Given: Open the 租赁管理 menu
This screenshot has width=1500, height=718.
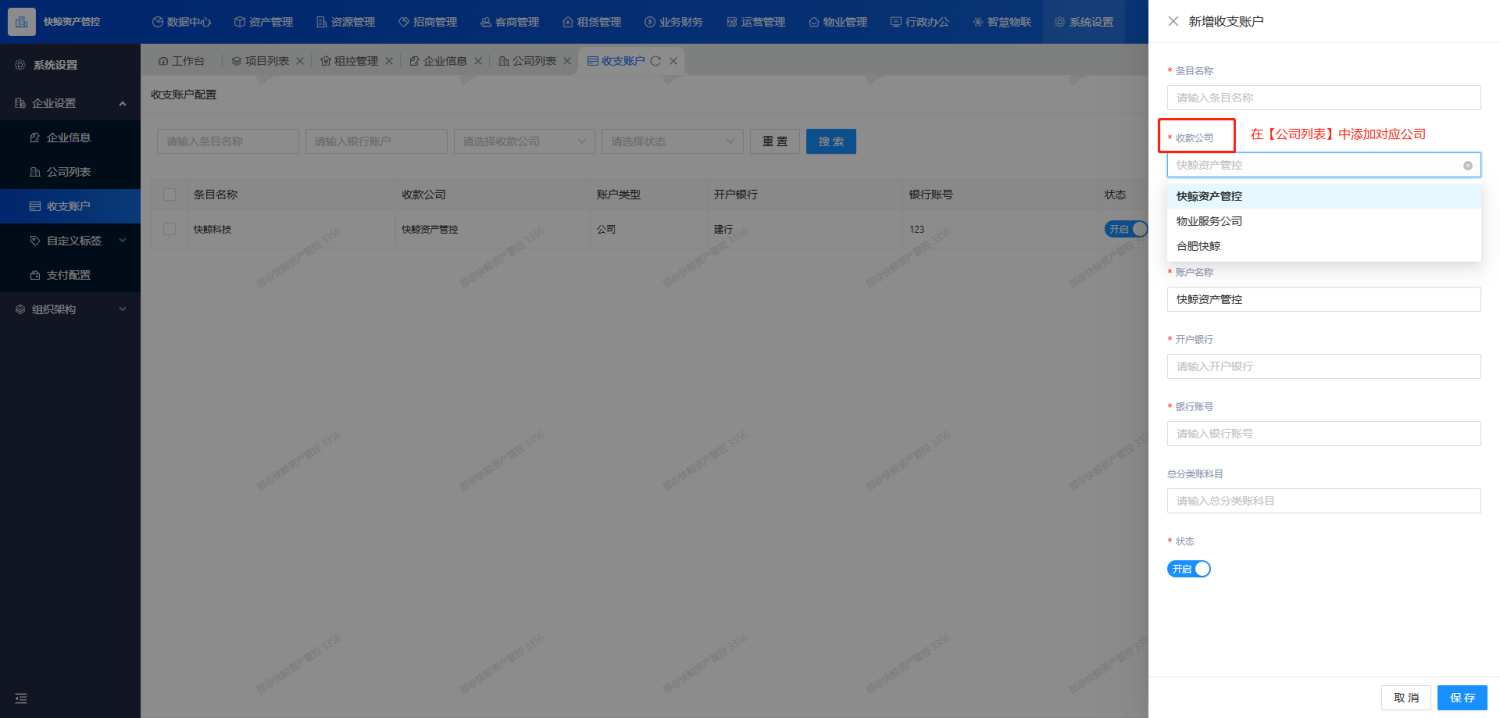Looking at the screenshot, I should 591,22.
